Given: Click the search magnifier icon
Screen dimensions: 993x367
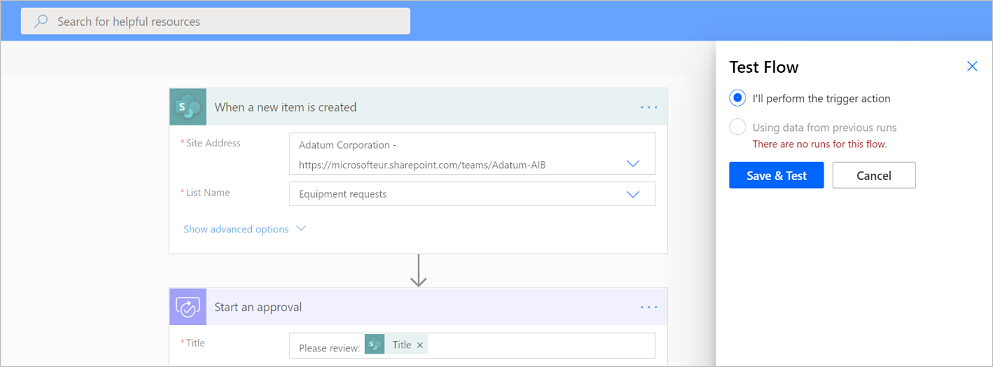Looking at the screenshot, I should click(x=41, y=22).
